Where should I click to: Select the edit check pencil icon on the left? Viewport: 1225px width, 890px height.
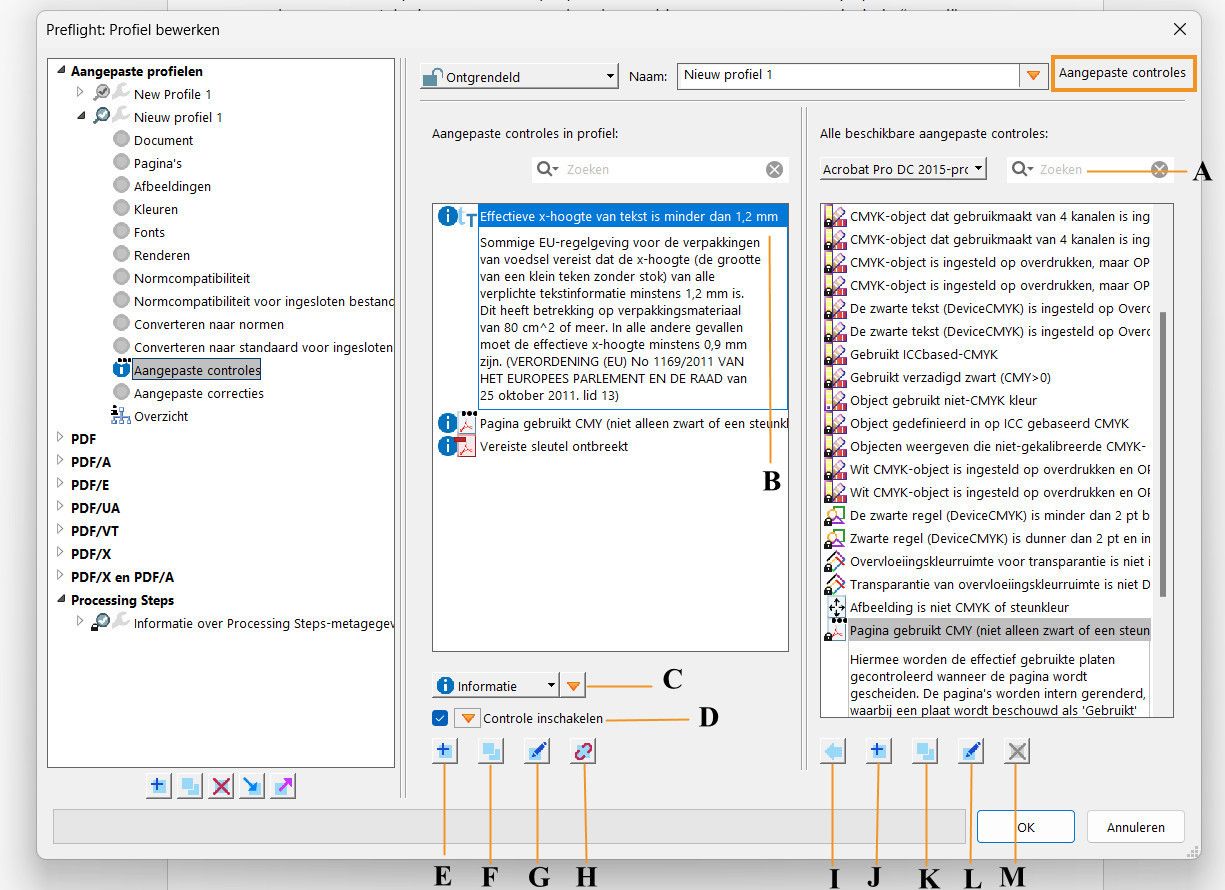537,750
